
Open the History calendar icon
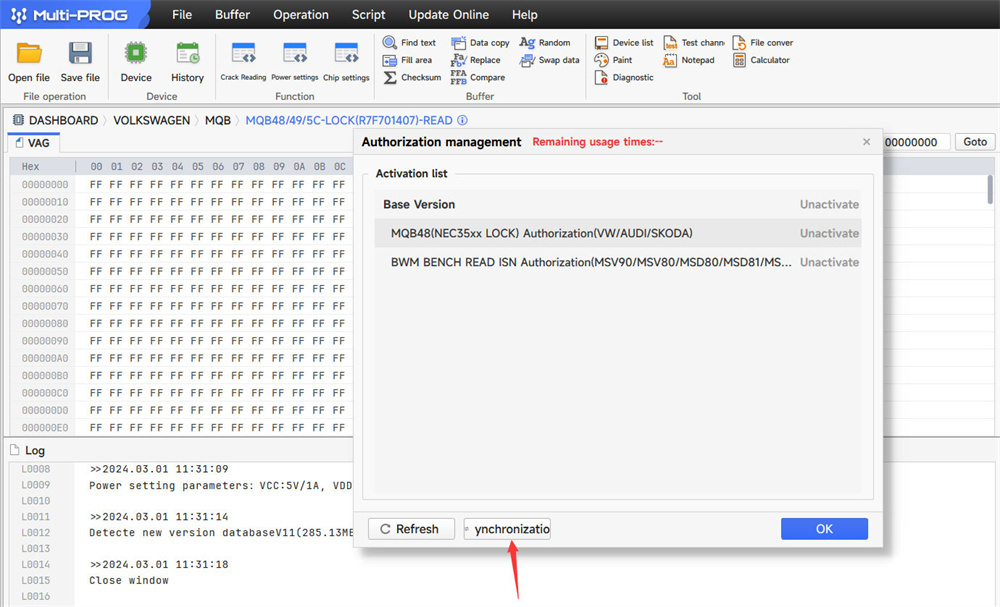[188, 54]
